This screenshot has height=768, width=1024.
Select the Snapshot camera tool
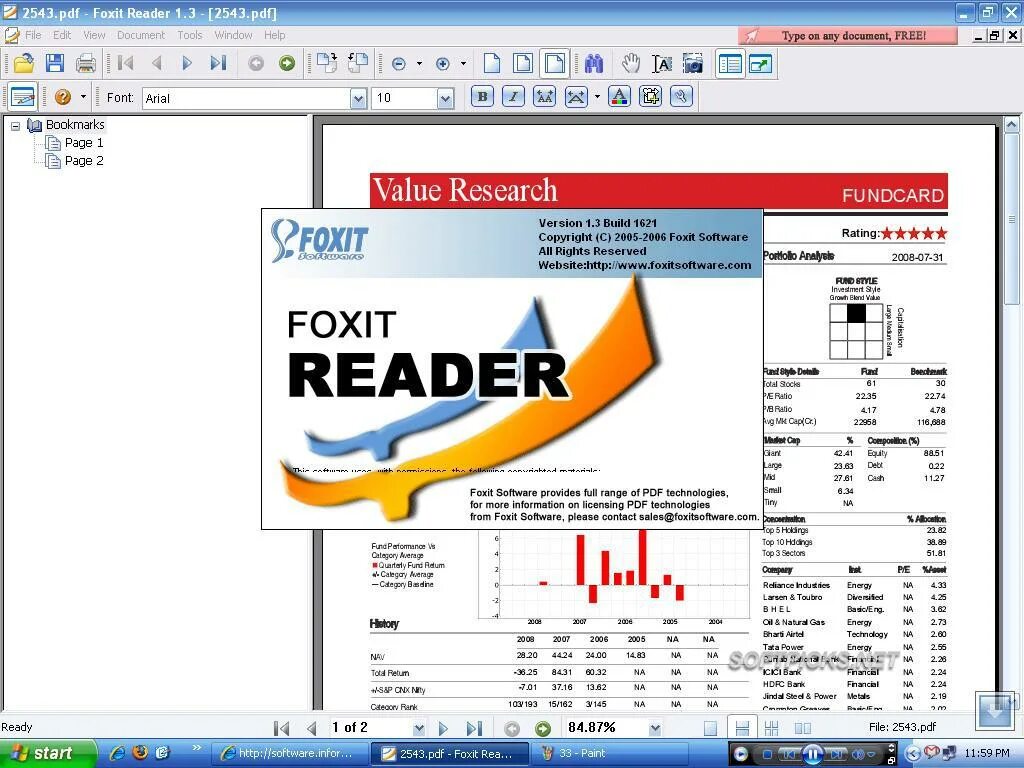(693, 63)
